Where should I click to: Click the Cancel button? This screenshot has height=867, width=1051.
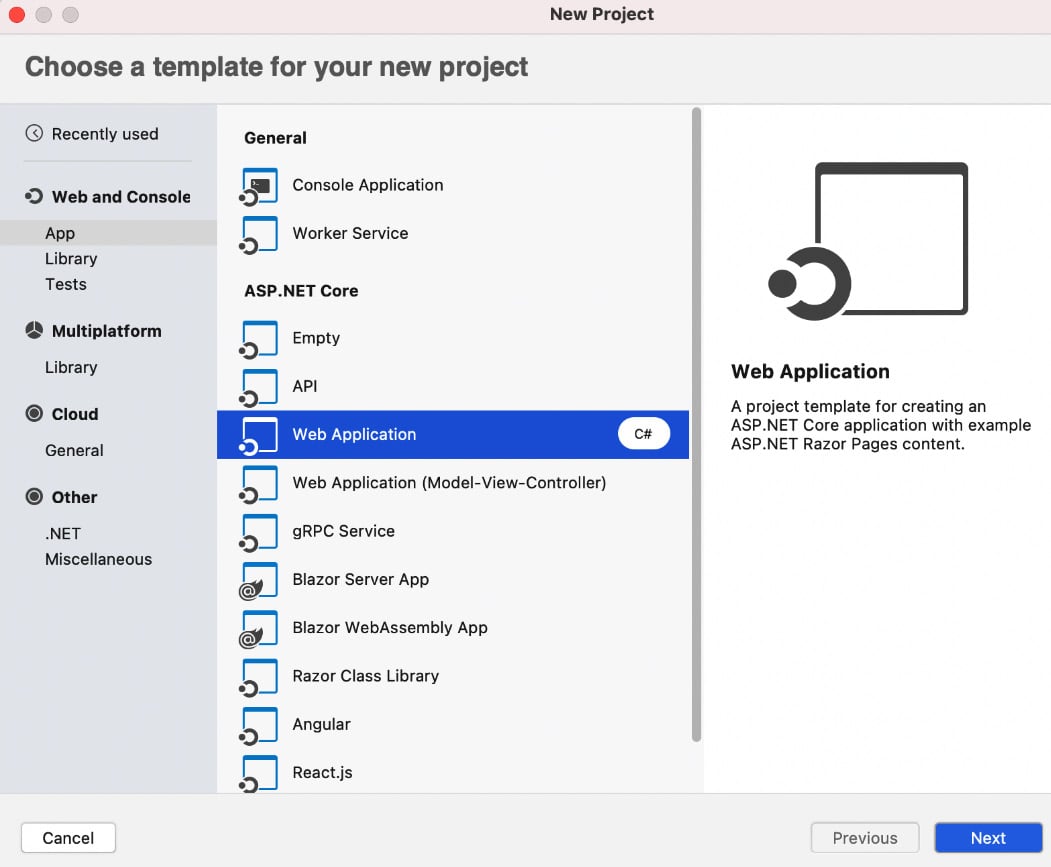pyautogui.click(x=68, y=837)
